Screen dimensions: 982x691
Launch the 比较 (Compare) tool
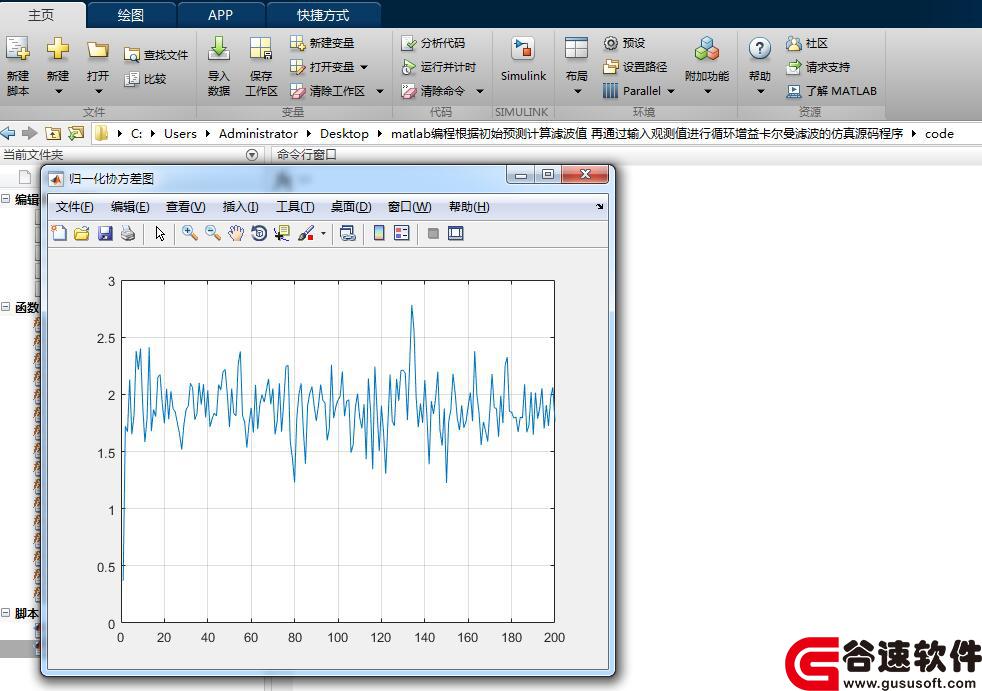click(145, 79)
